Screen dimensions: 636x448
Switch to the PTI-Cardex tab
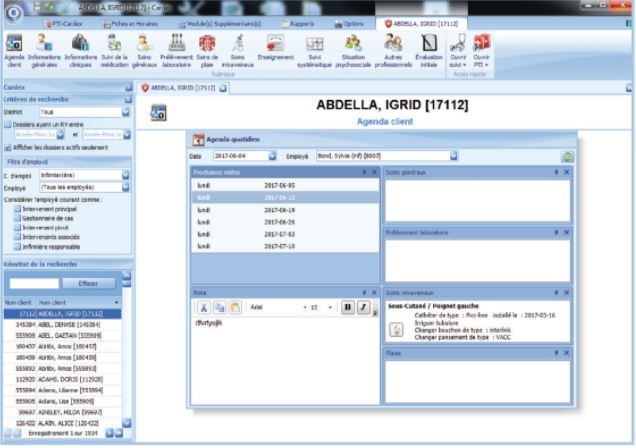pyautogui.click(x=63, y=24)
